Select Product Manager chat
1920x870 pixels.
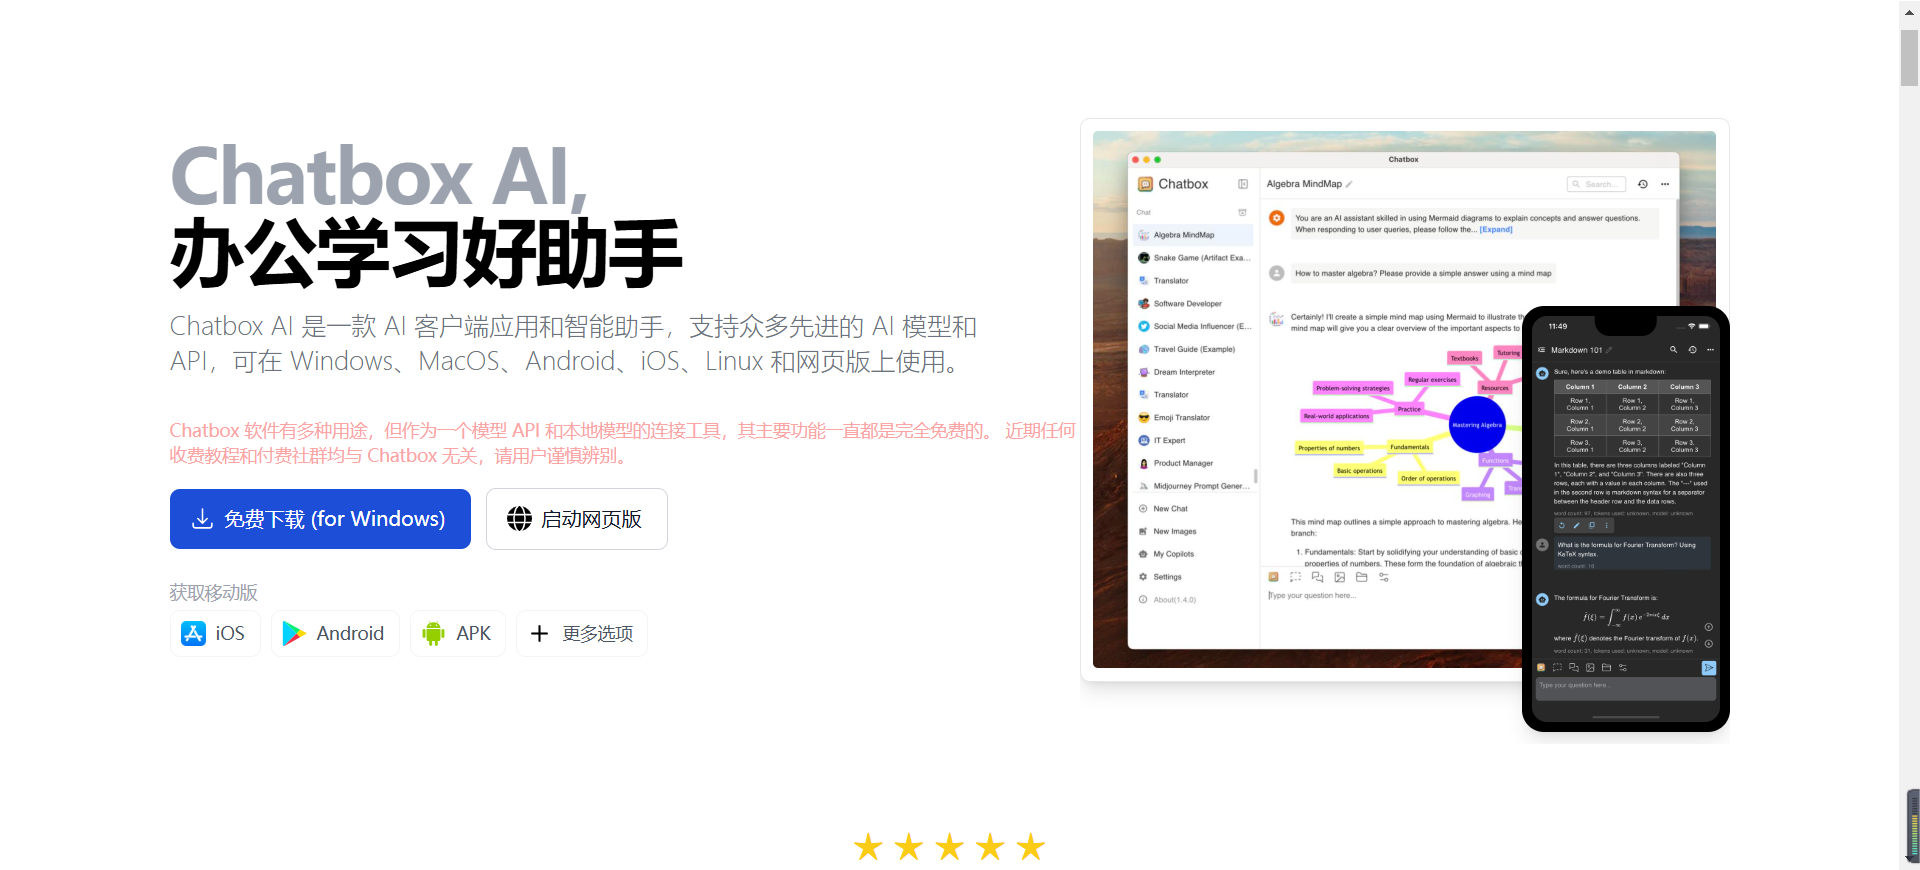click(1194, 463)
